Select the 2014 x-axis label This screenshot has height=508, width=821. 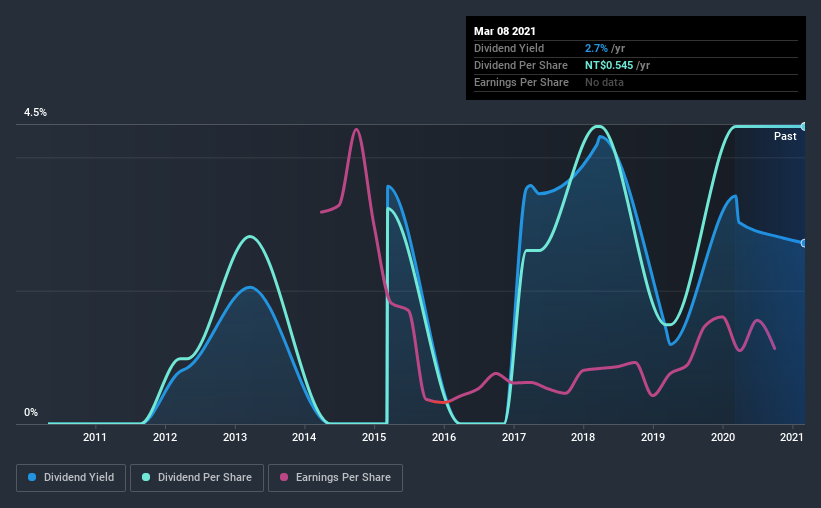tap(304, 437)
